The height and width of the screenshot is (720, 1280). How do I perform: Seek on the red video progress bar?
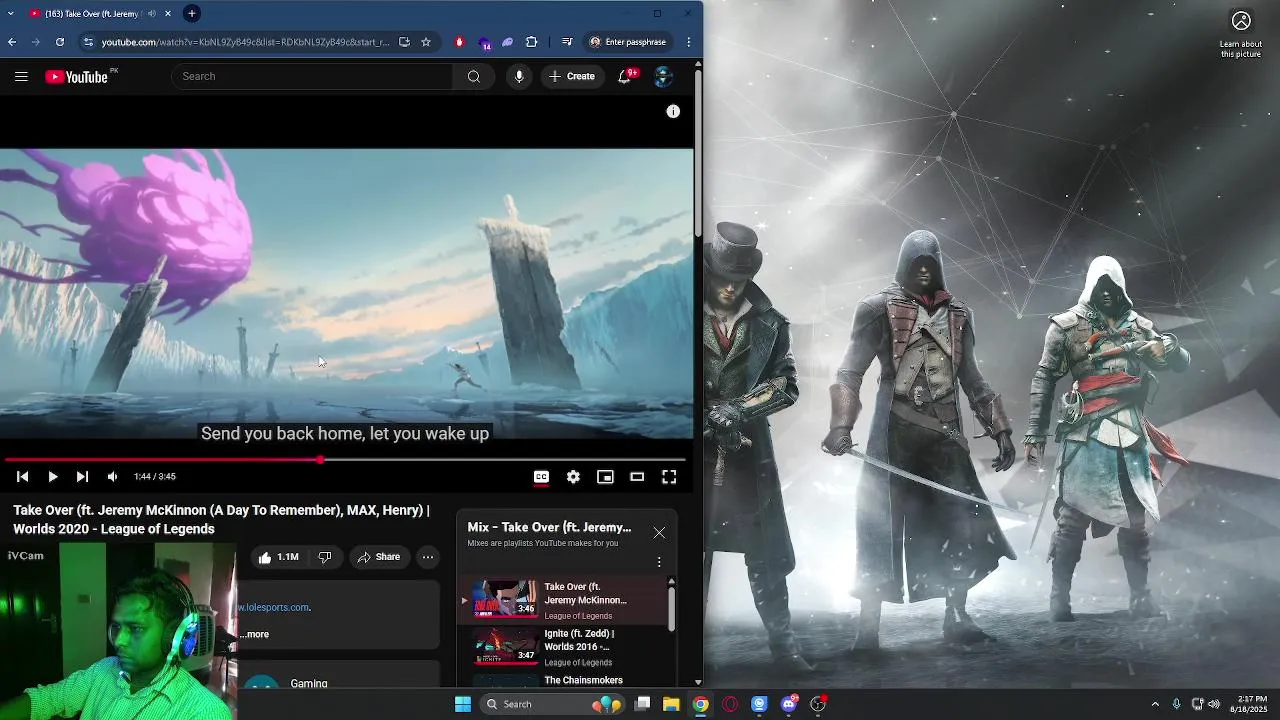pos(346,460)
